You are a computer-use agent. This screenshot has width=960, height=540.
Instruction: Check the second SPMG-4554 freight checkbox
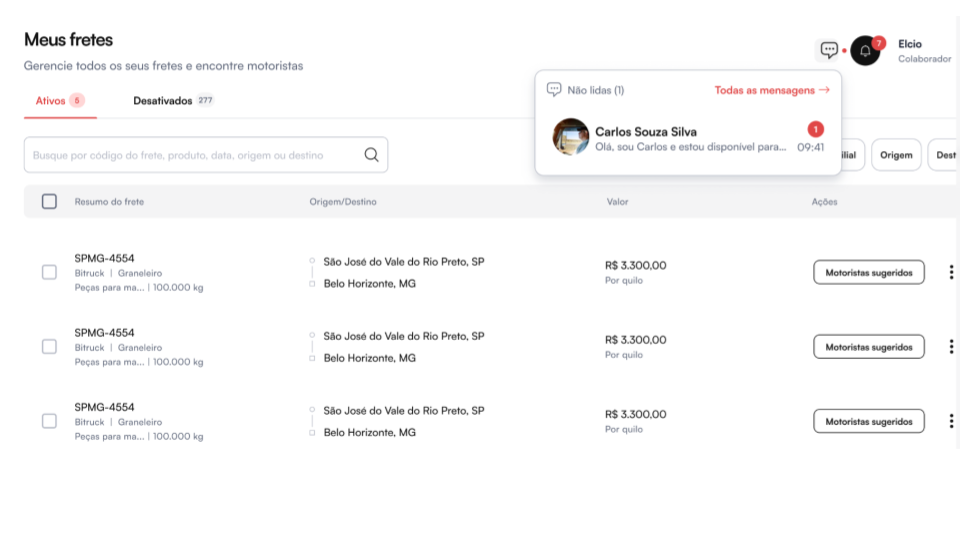point(49,347)
